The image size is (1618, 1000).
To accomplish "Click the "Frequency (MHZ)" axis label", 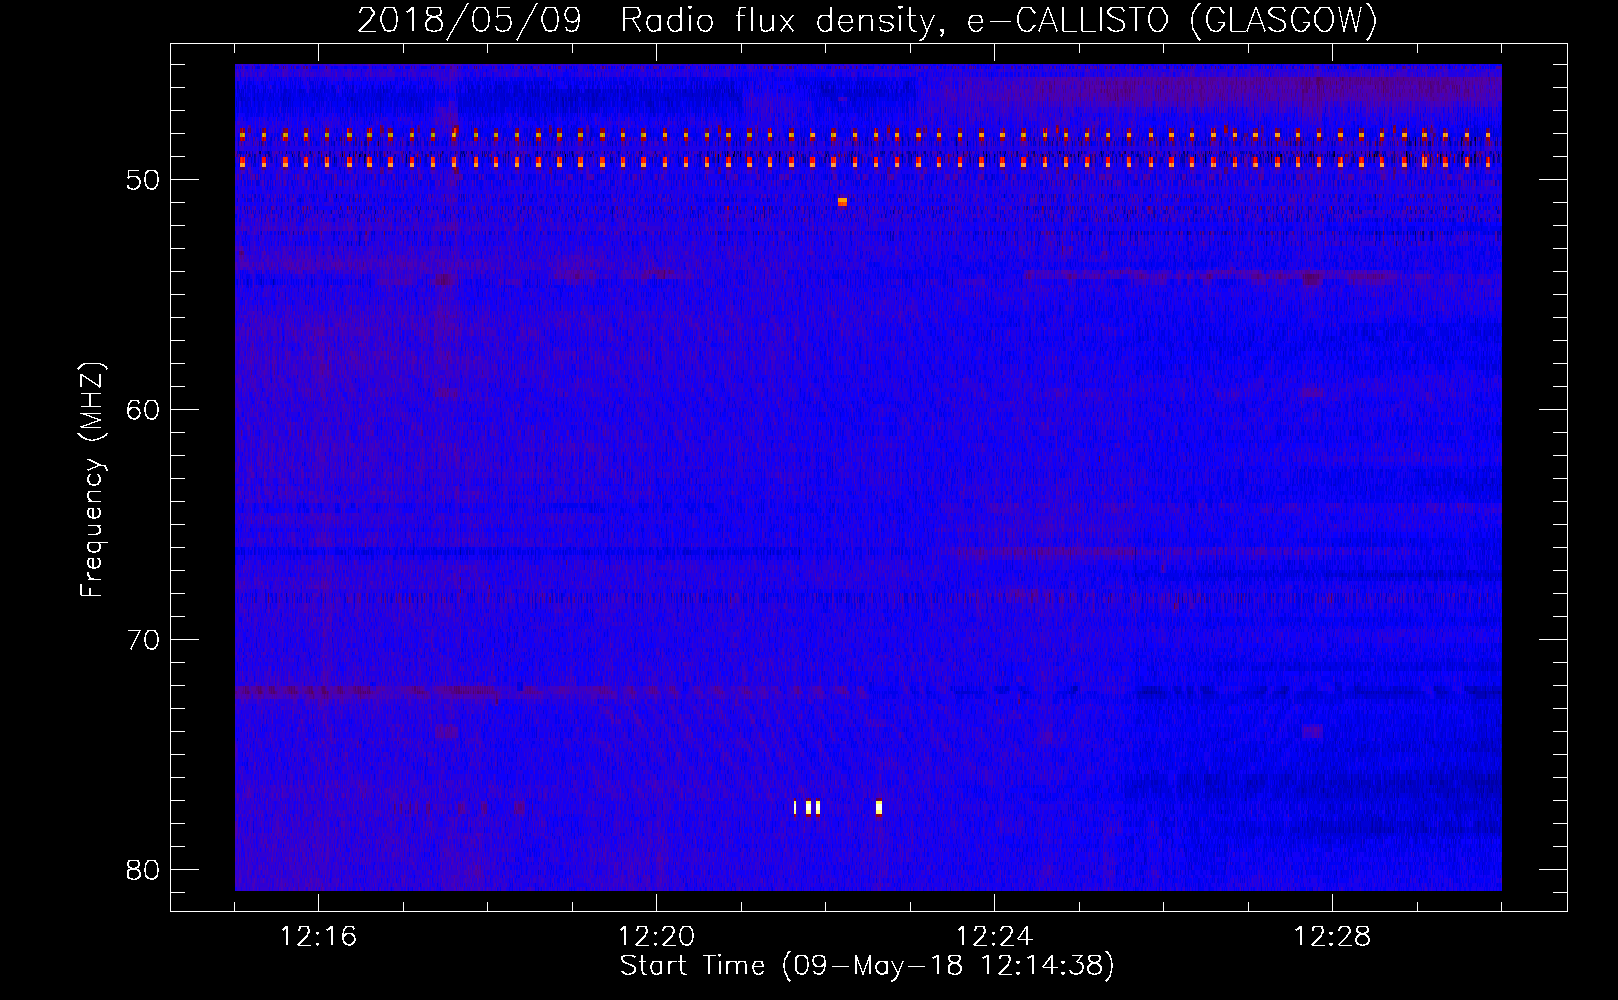I will click(92, 480).
